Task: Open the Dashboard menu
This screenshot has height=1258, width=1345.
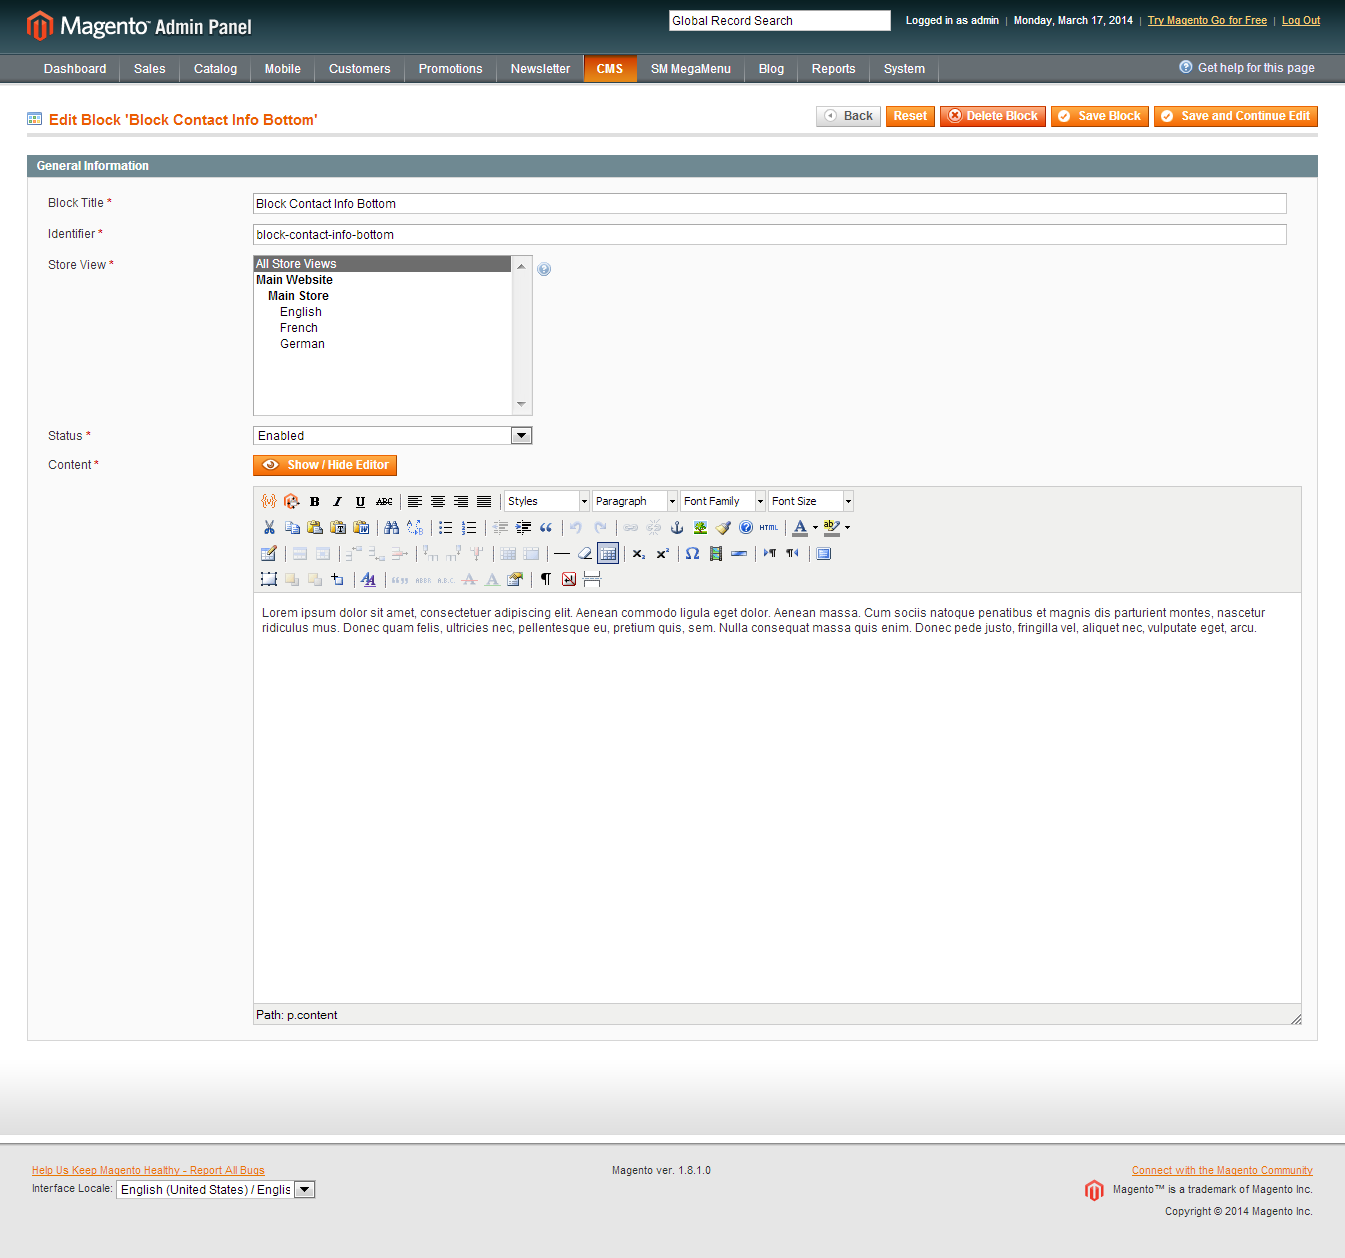Action: point(75,69)
